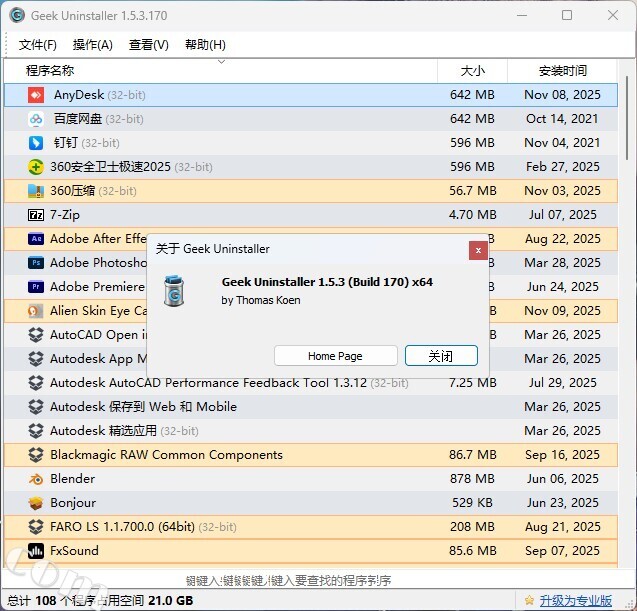Image resolution: width=637 pixels, height=611 pixels.
Task: Open the 文件(F) menu
Action: point(38,45)
